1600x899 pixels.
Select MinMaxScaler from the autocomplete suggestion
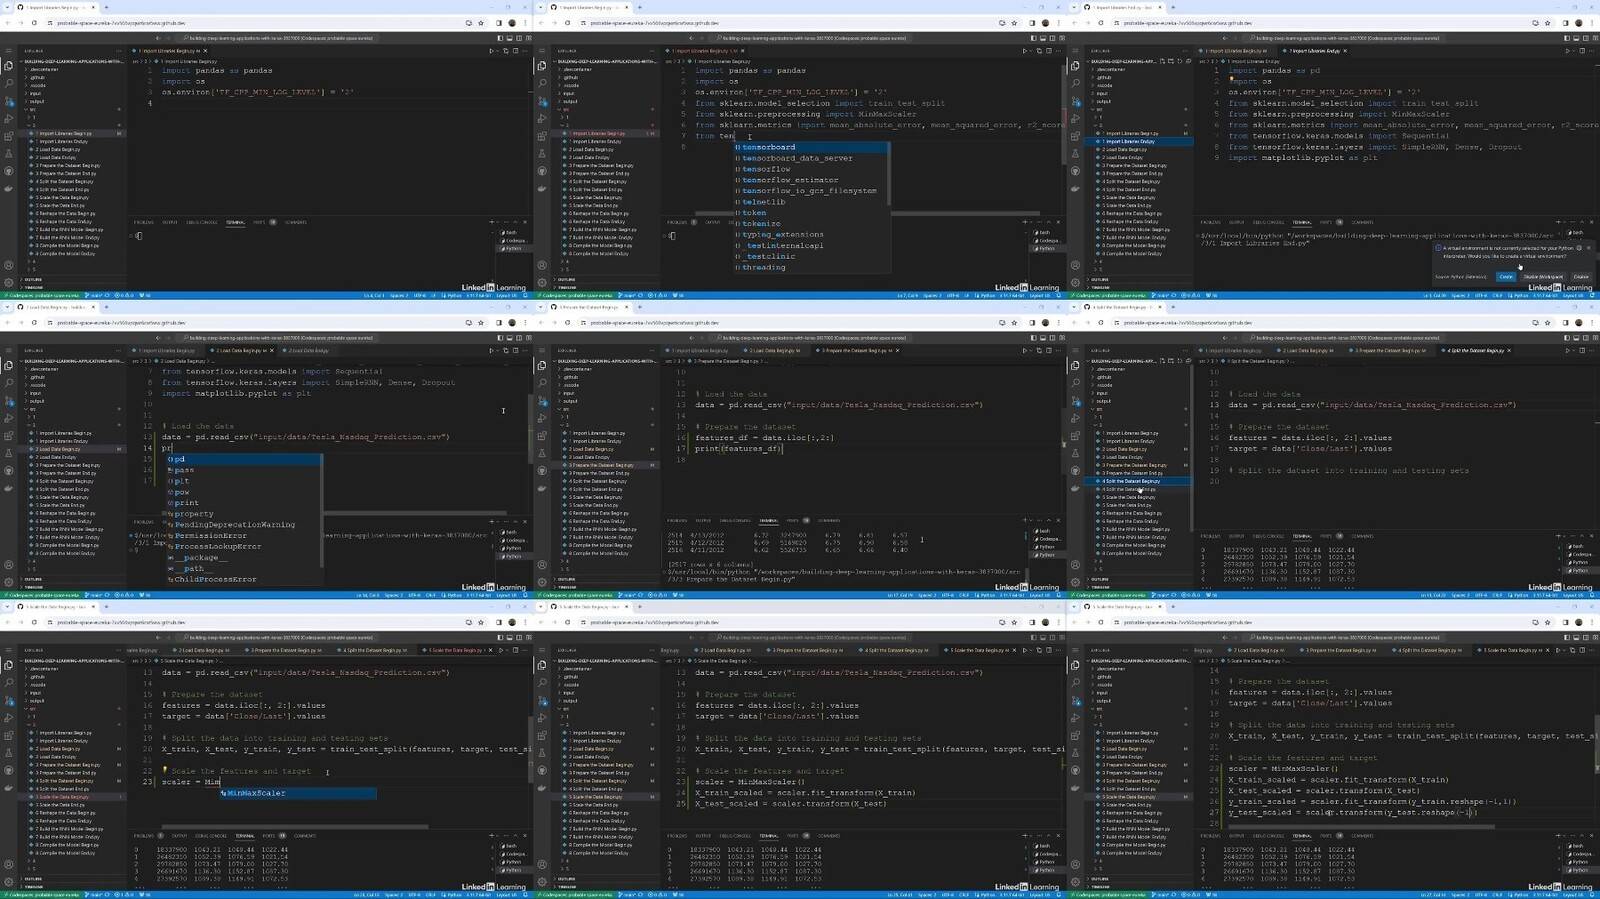point(256,793)
